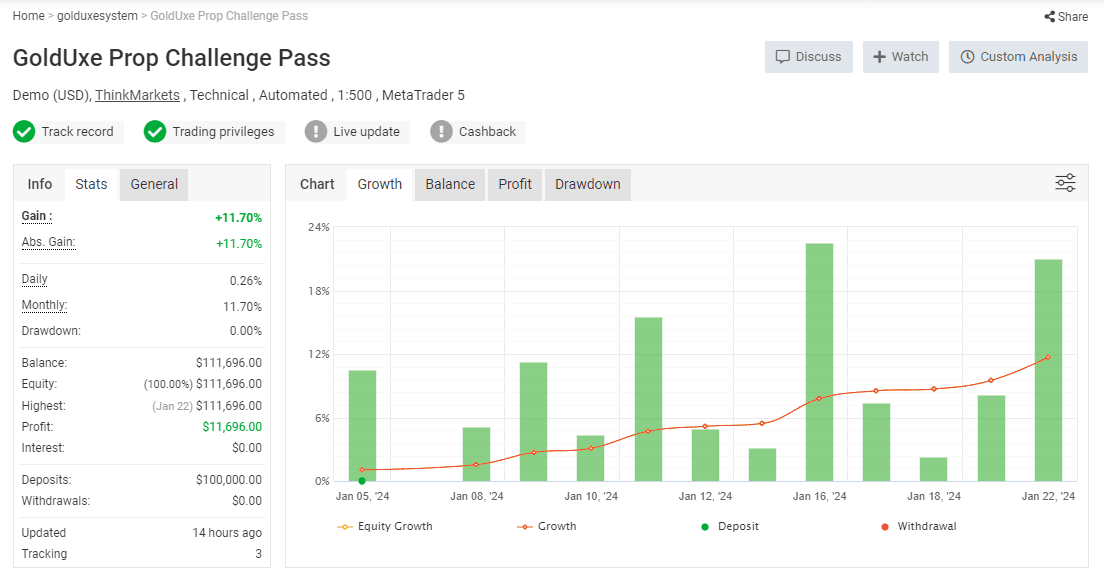The height and width of the screenshot is (579, 1104).
Task: Click the Tracking value 3
Action: pyautogui.click(x=258, y=554)
